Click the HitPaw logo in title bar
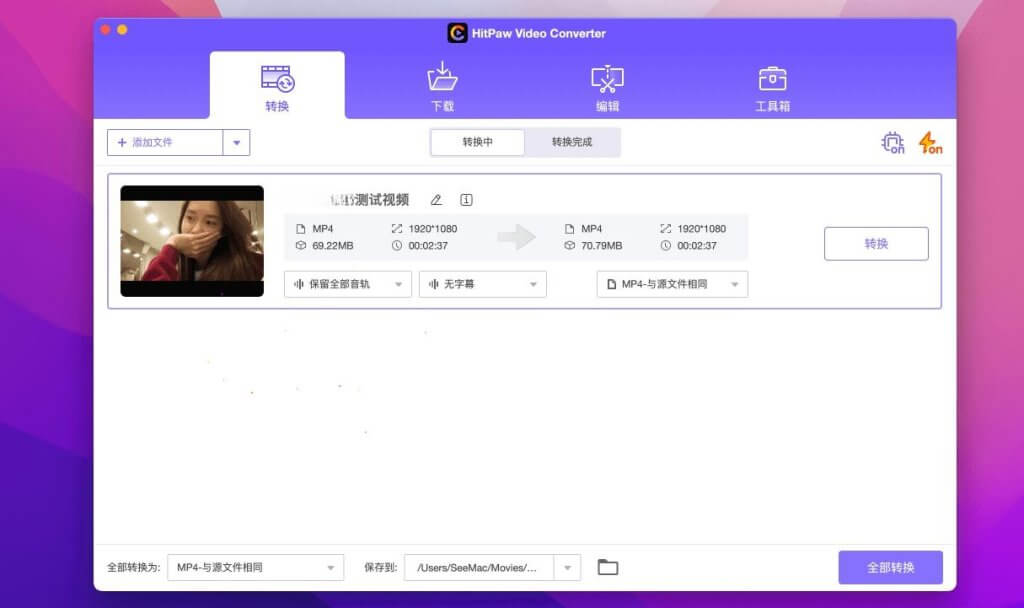 pos(457,33)
